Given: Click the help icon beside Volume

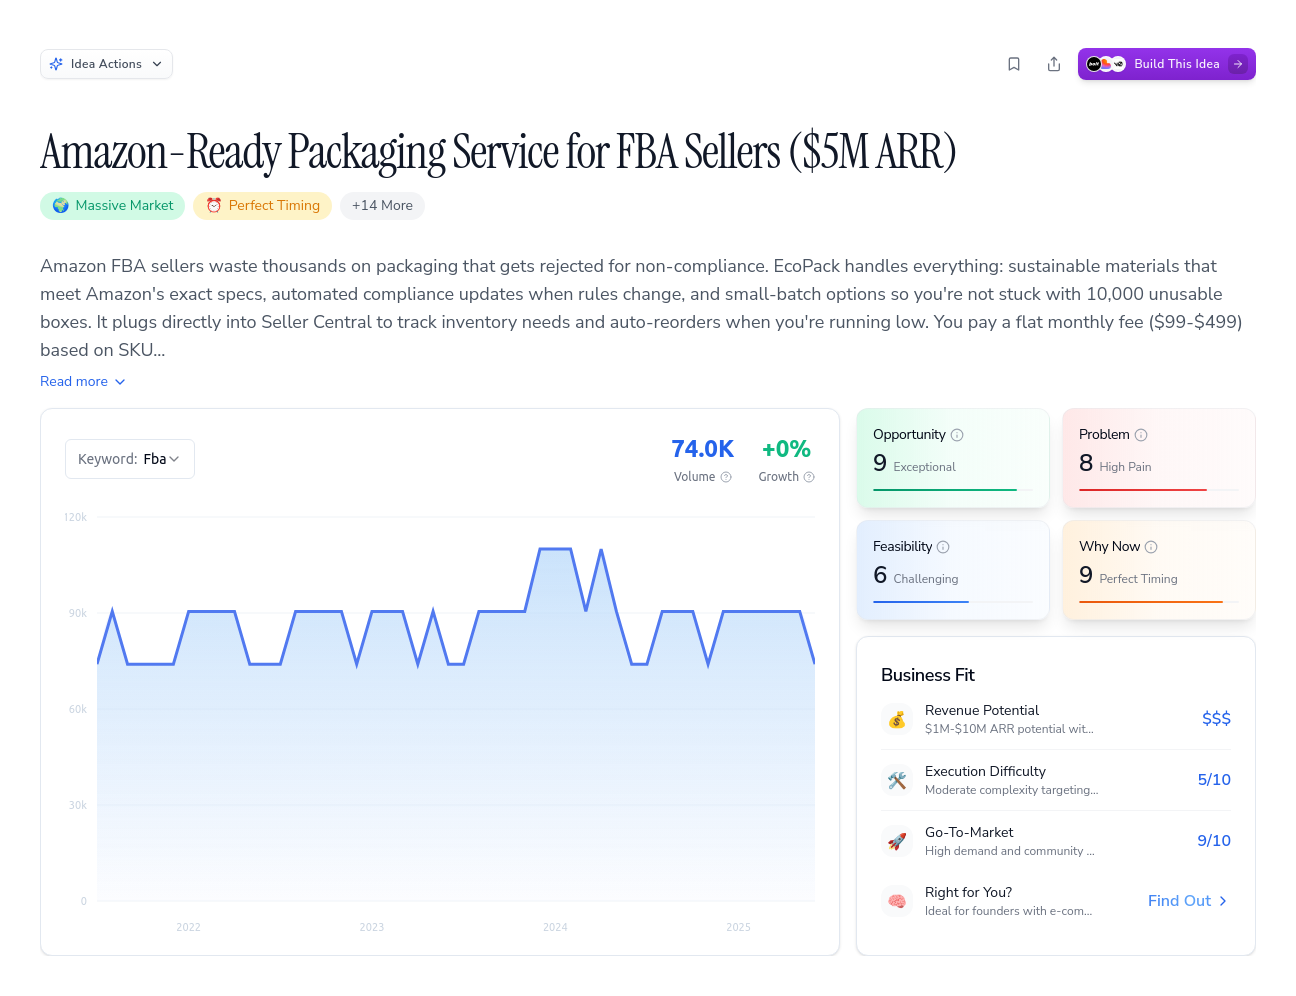Looking at the screenshot, I should (726, 477).
